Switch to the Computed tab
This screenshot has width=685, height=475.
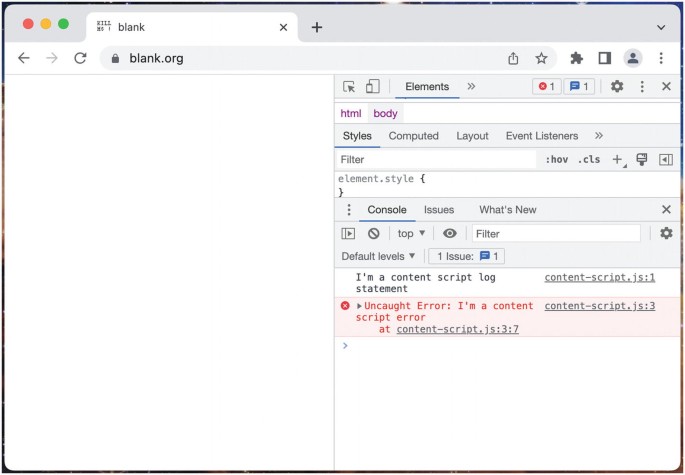pos(413,136)
